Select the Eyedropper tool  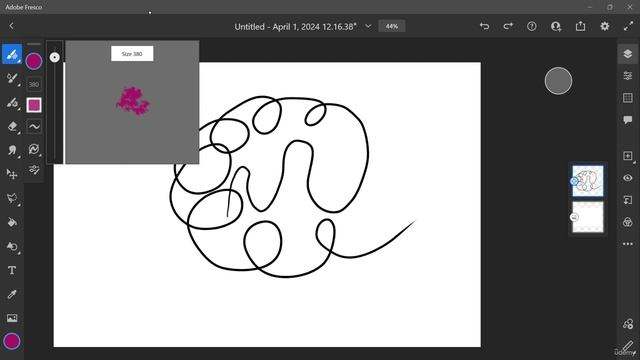coord(12,294)
